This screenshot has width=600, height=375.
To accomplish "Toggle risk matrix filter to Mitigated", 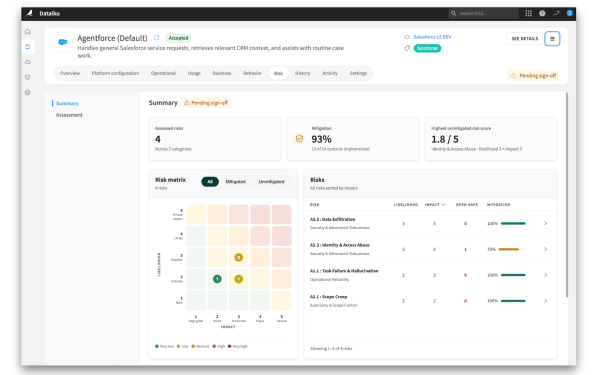I will (235, 182).
